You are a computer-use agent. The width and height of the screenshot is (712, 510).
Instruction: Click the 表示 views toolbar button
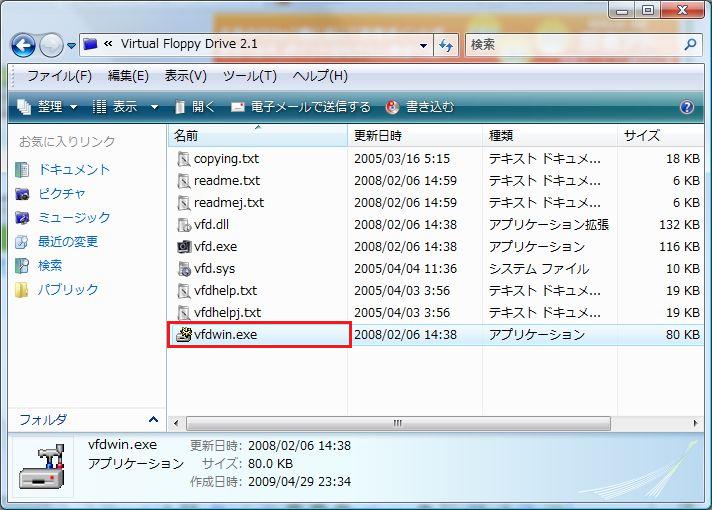coord(115,107)
